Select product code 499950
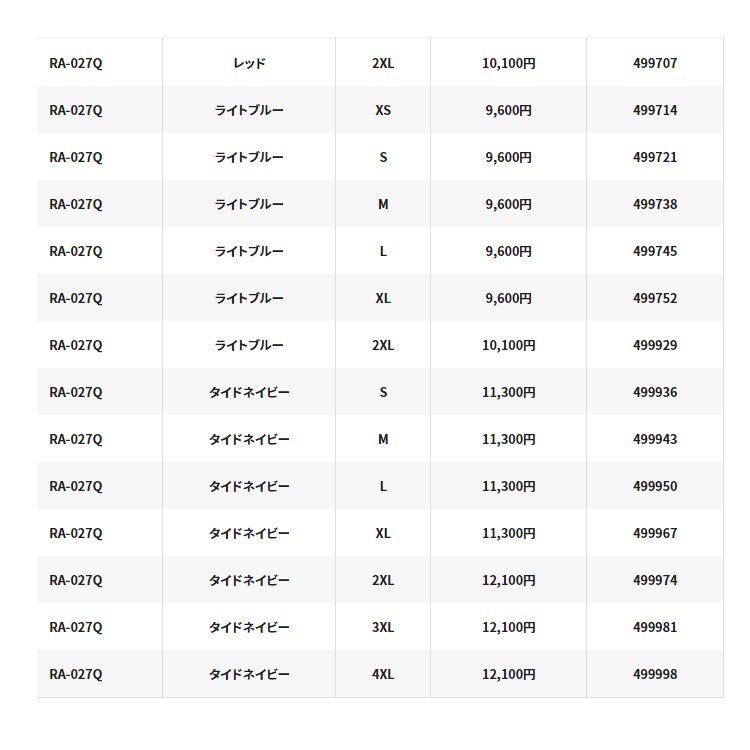 coord(655,486)
